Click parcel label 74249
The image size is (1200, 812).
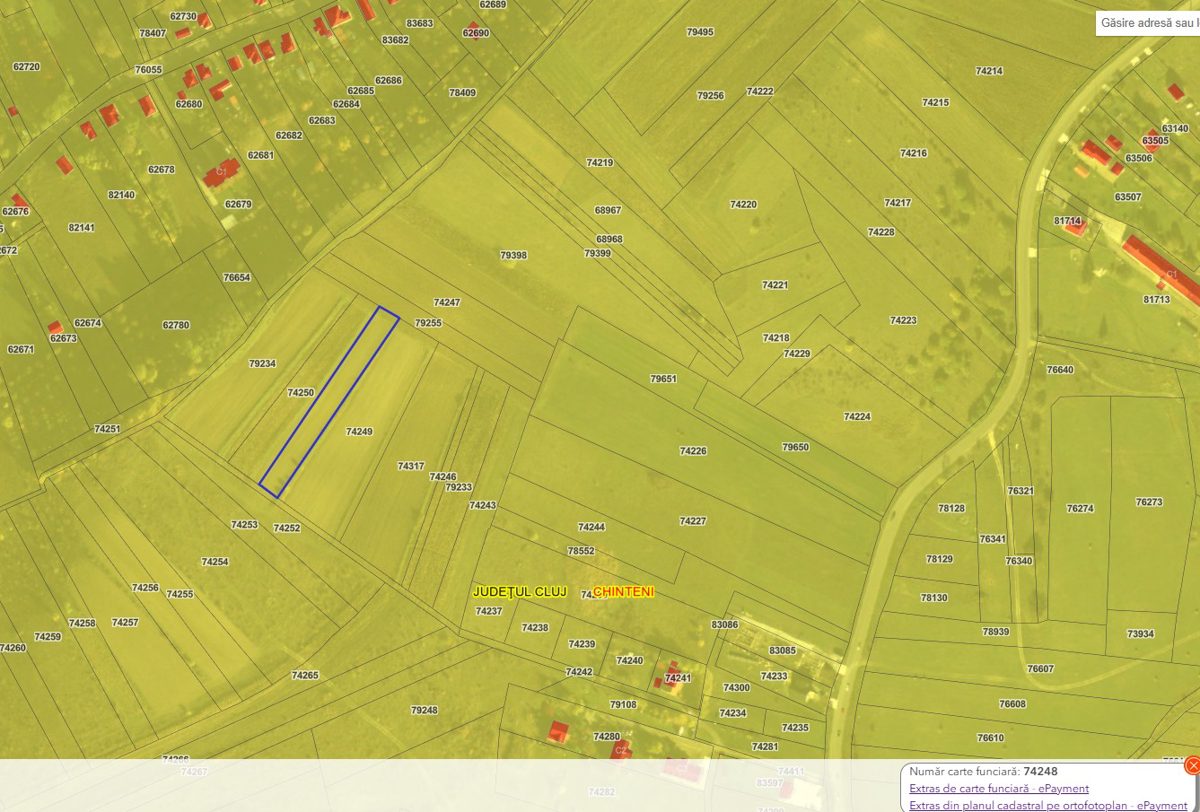359,432
